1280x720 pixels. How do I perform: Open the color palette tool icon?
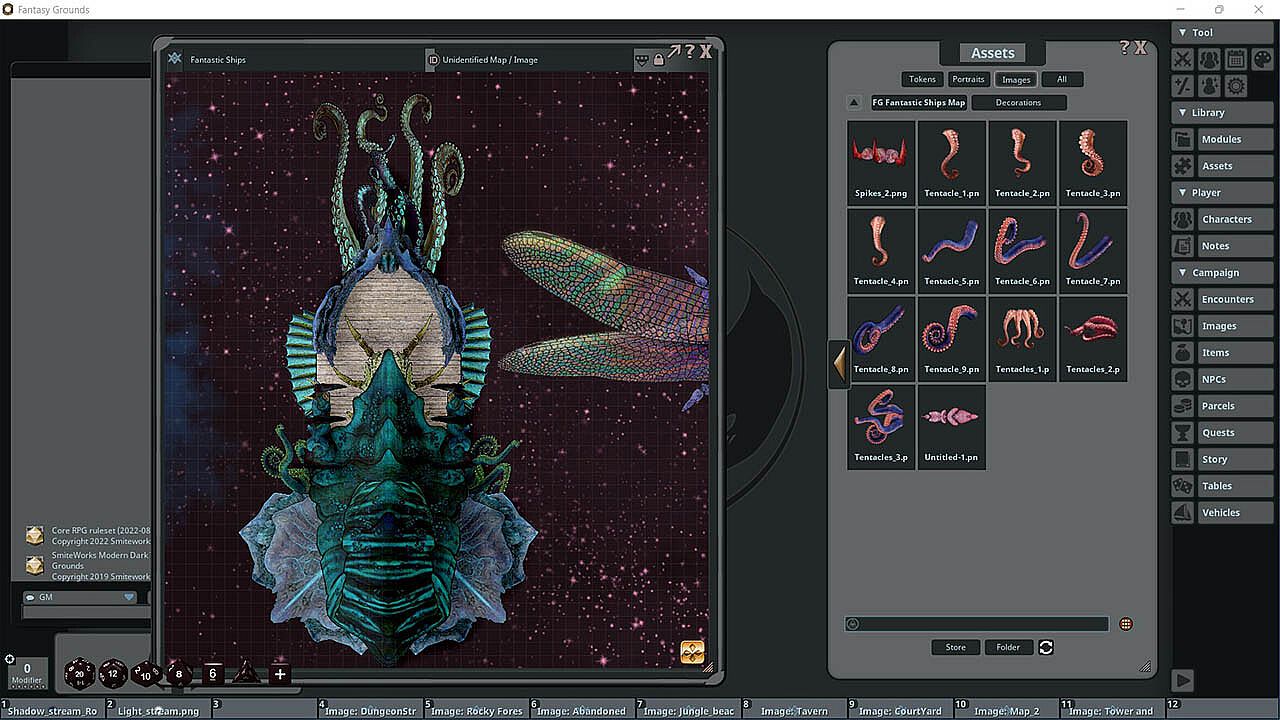1261,60
